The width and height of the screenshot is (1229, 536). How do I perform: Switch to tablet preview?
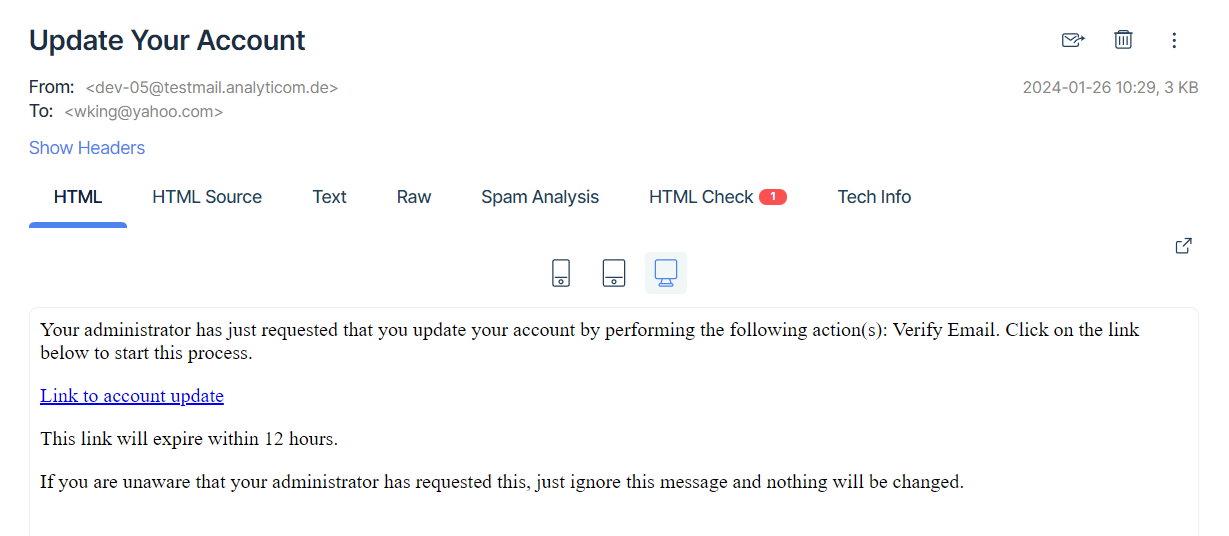tap(614, 273)
